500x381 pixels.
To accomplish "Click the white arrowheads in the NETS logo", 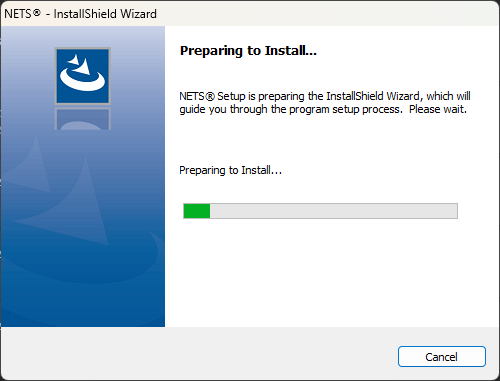I will pos(79,65).
